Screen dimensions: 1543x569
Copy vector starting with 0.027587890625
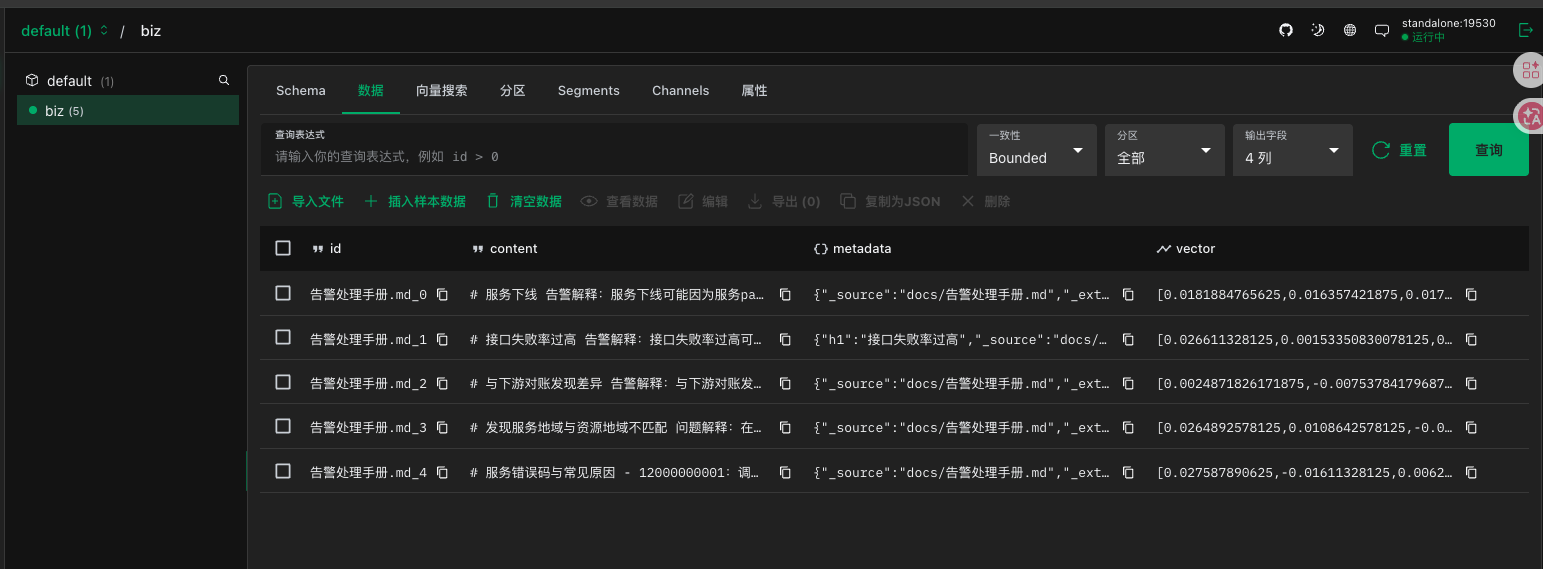pyautogui.click(x=1471, y=472)
